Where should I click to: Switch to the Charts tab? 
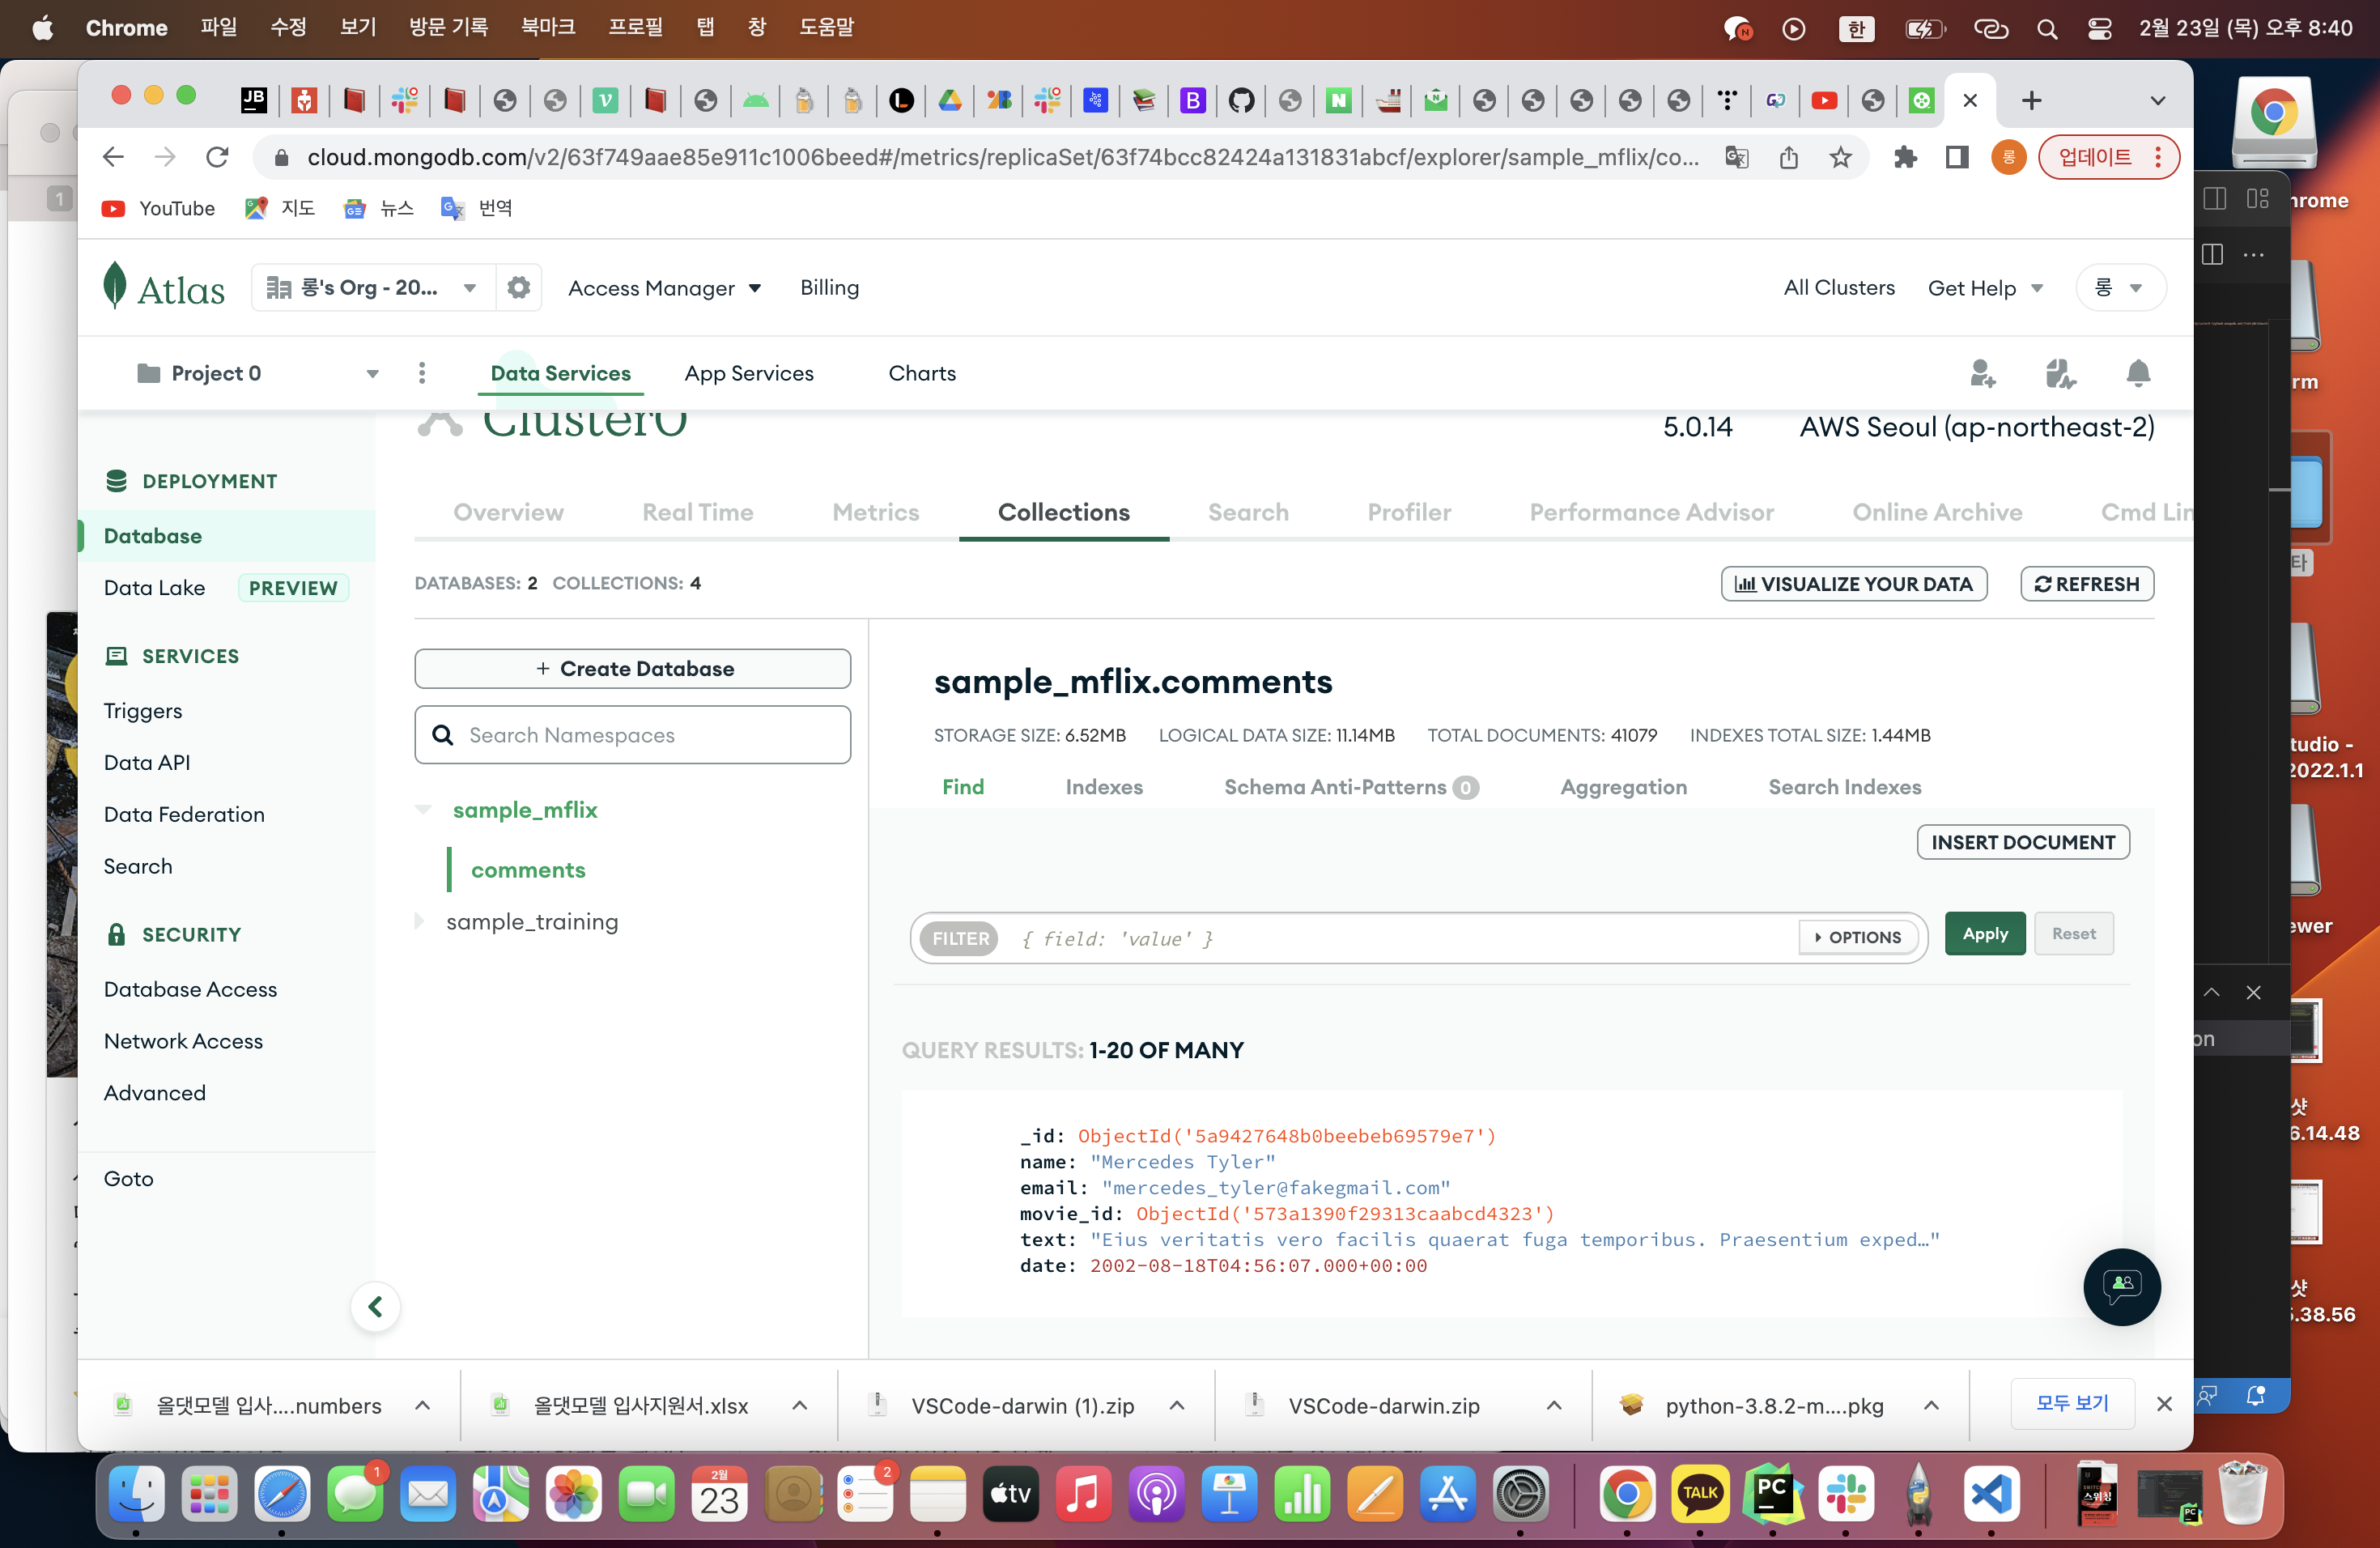922,373
